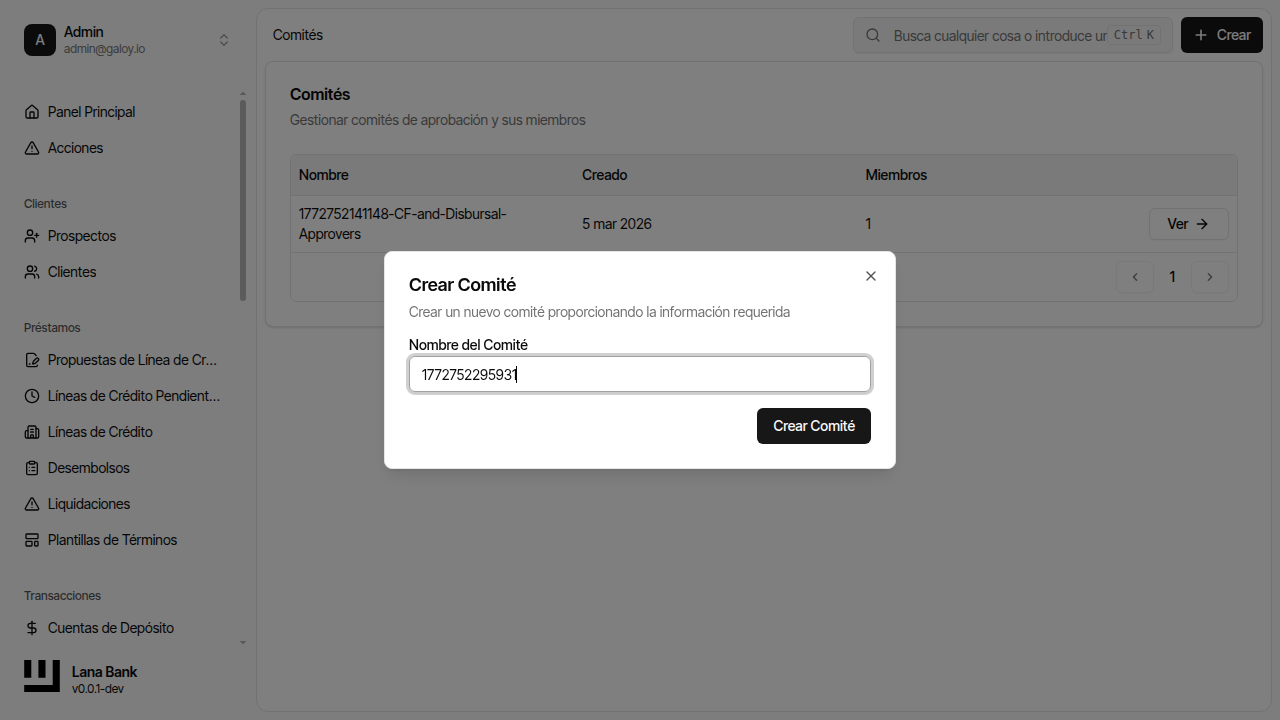1280x720 pixels.
Task: Click the Ver button for the committee row
Action: click(x=1188, y=224)
